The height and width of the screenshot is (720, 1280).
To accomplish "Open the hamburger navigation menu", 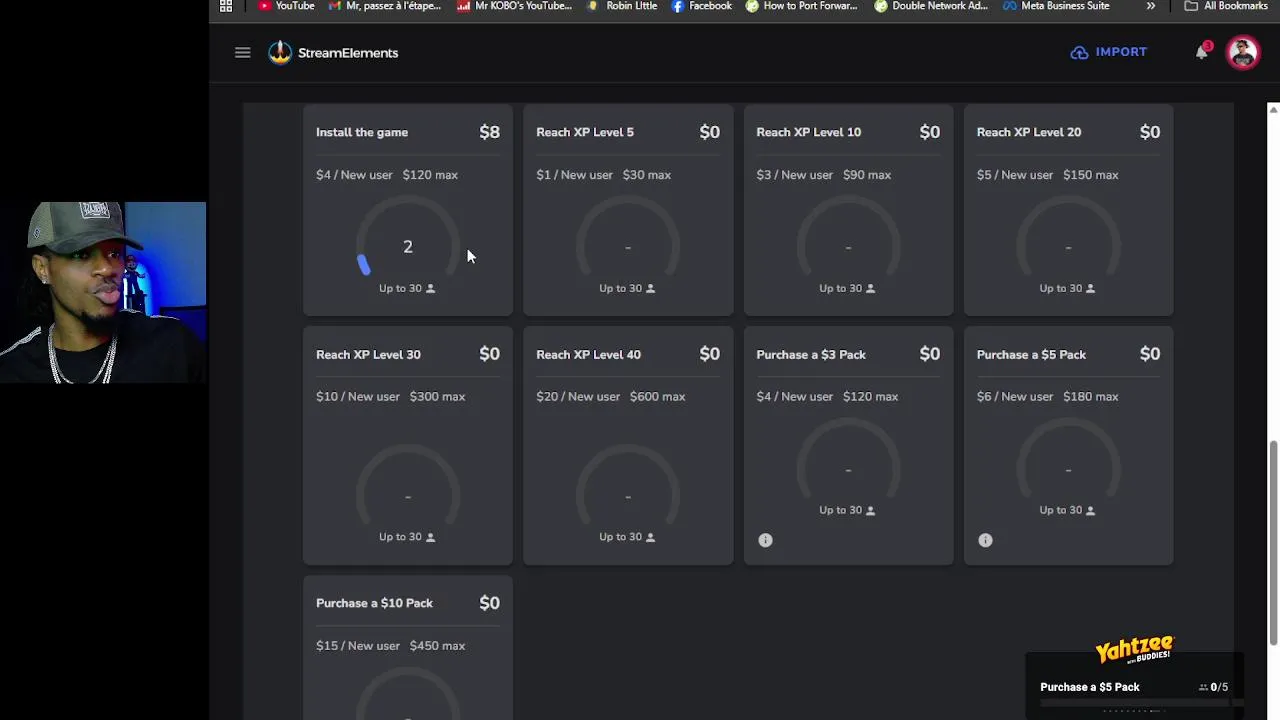I will (x=242, y=52).
